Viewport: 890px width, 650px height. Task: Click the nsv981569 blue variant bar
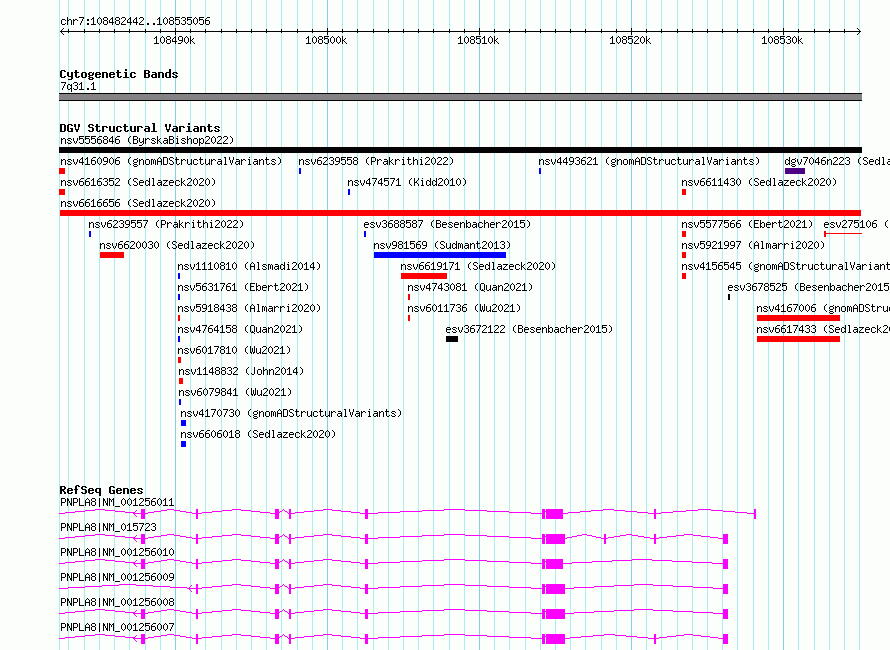click(440, 255)
